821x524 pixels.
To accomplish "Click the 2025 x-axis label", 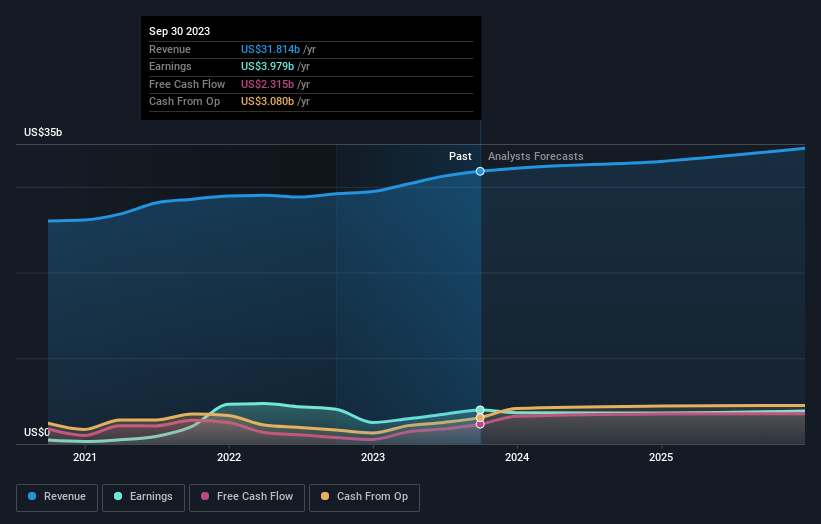I will [x=661, y=457].
